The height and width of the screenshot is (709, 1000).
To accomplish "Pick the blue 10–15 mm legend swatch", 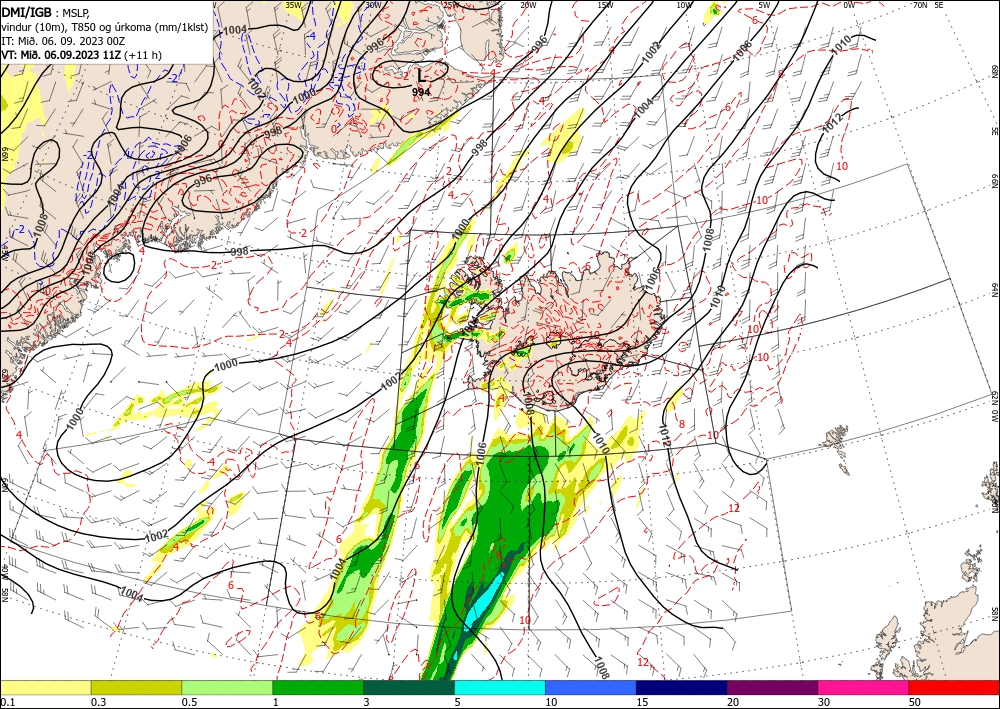I will pos(591,687).
